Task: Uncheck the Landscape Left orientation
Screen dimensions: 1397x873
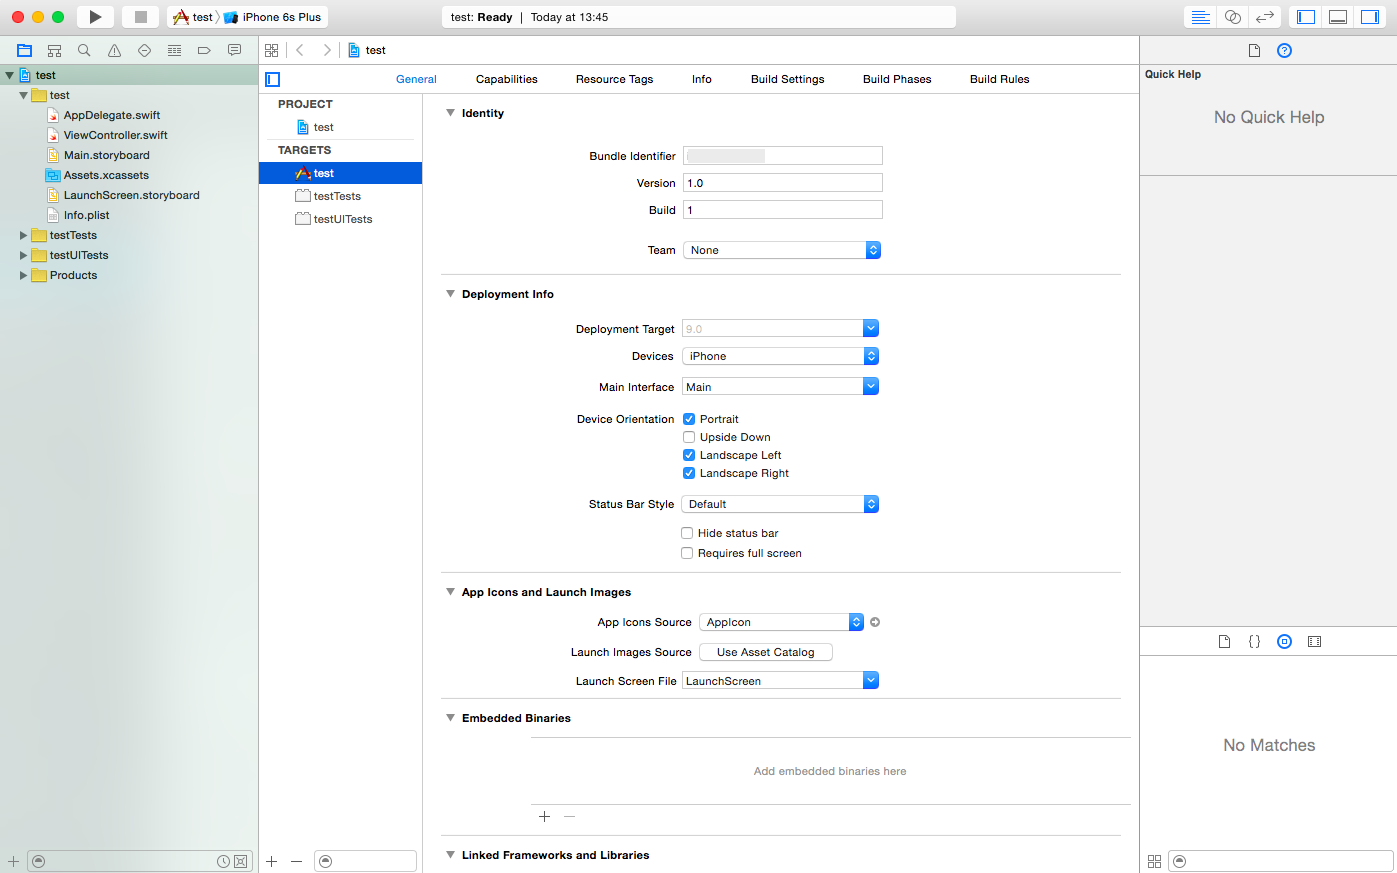Action: pos(689,455)
